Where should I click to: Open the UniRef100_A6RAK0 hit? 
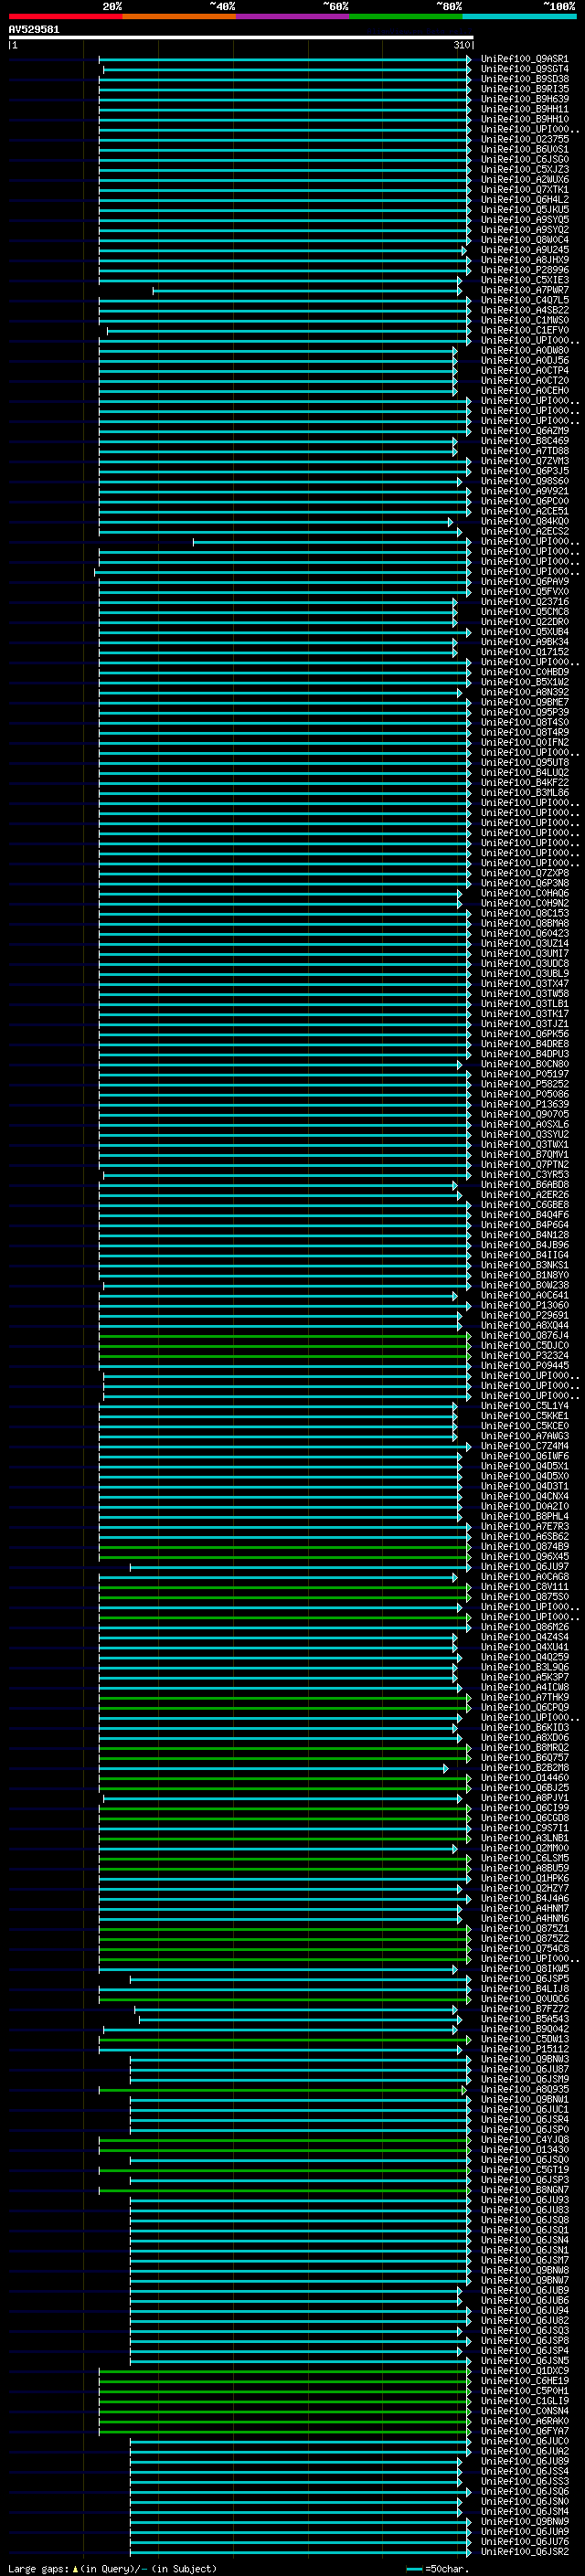tap(524, 2421)
